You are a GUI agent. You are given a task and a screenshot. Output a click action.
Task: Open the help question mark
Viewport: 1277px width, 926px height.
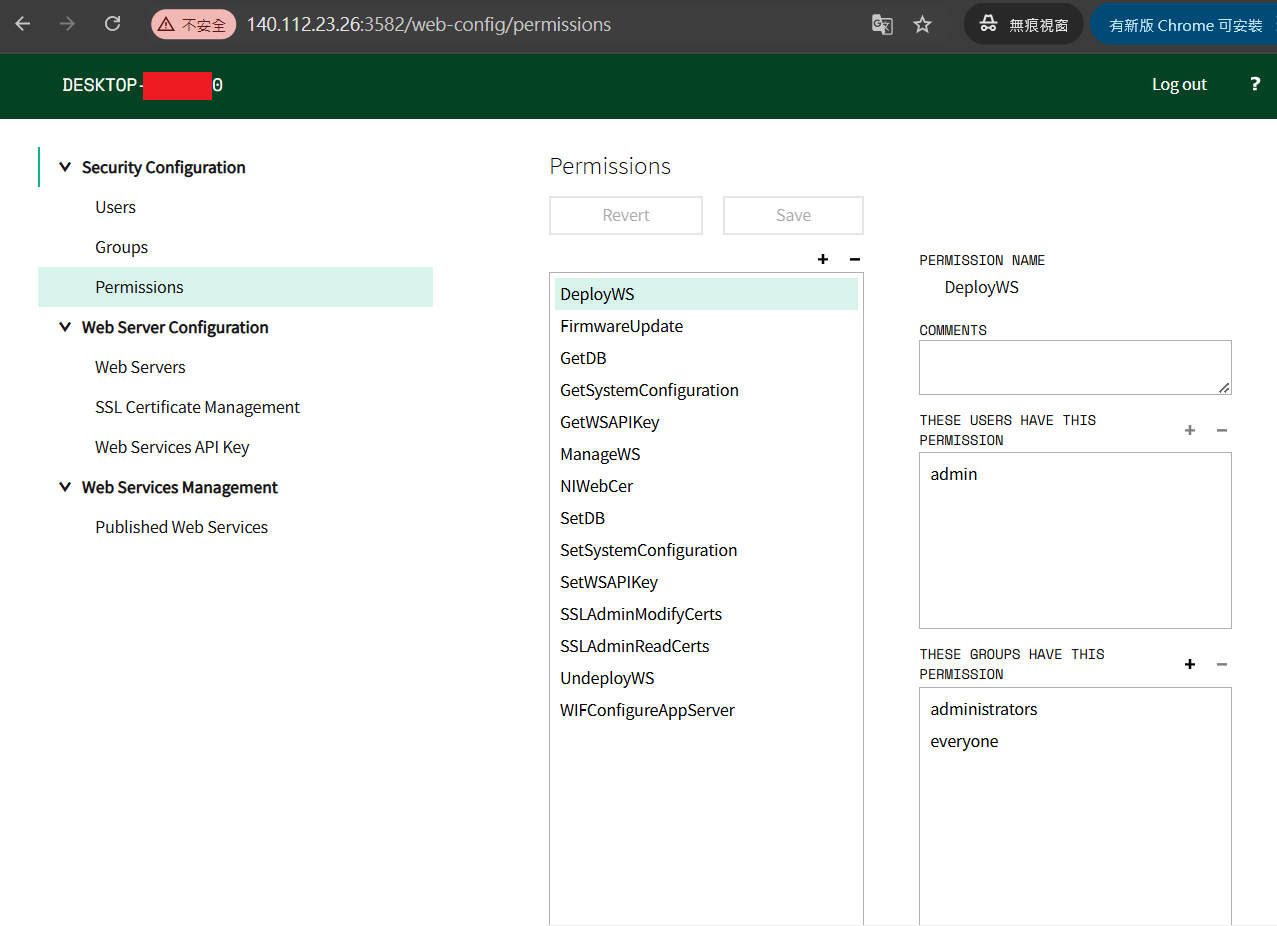coord(1255,84)
